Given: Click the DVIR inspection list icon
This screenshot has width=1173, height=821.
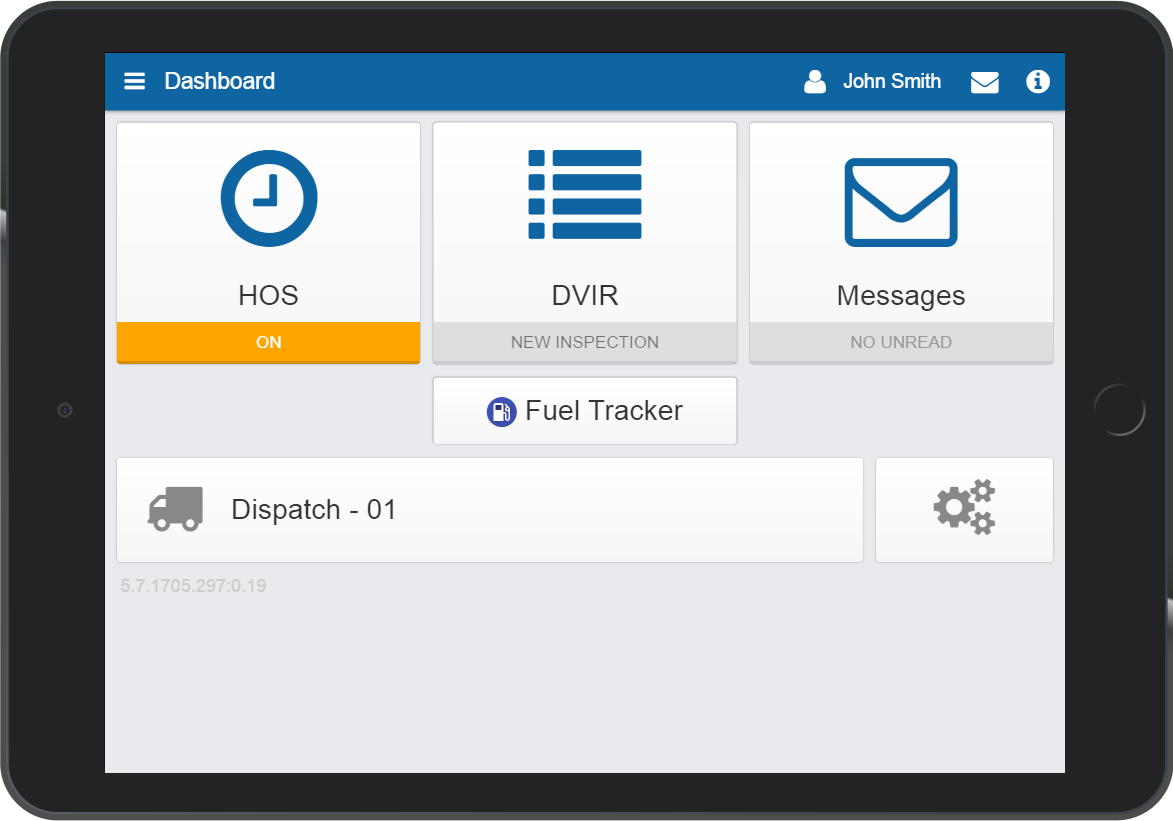Looking at the screenshot, I should [x=584, y=194].
